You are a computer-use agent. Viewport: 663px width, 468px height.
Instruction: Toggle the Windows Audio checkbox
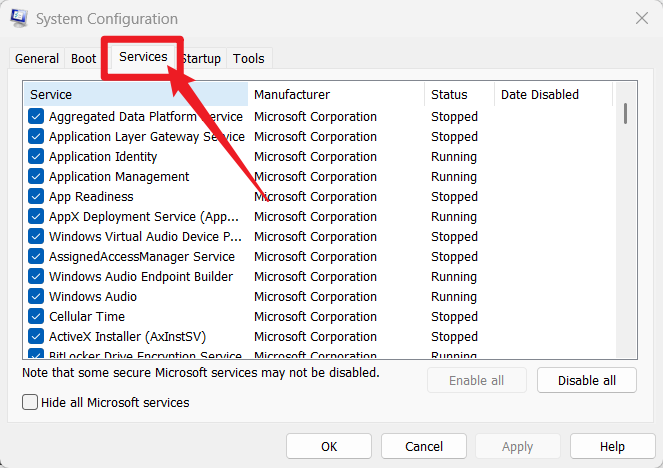36,296
